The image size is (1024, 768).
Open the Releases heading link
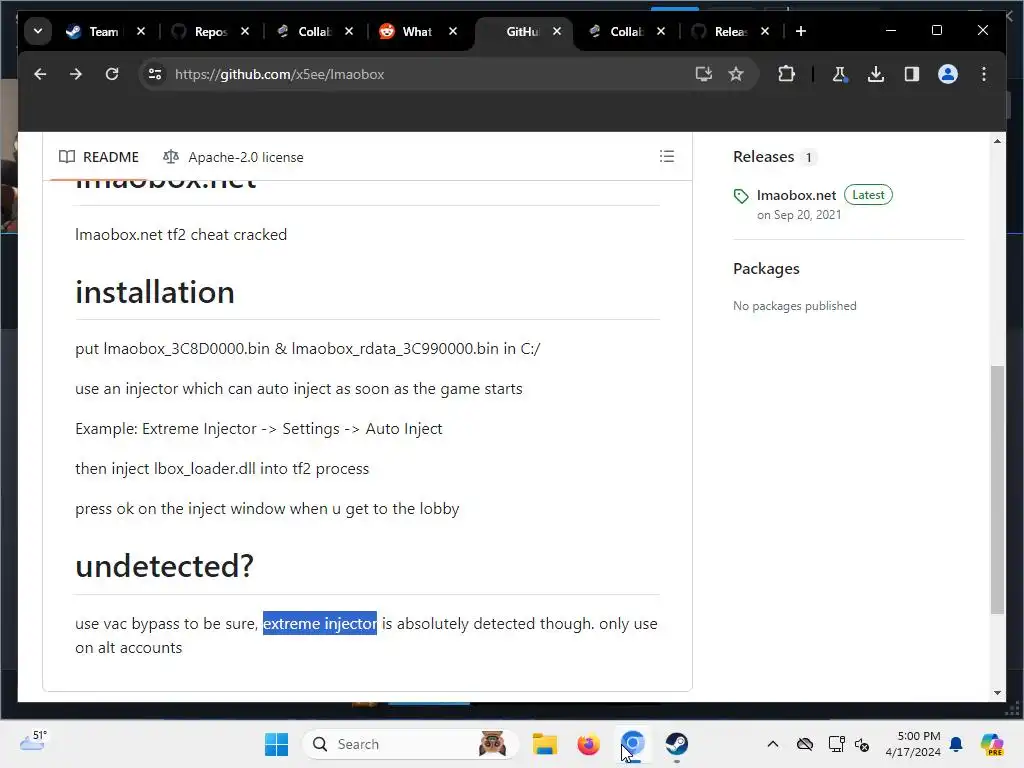pyautogui.click(x=763, y=157)
